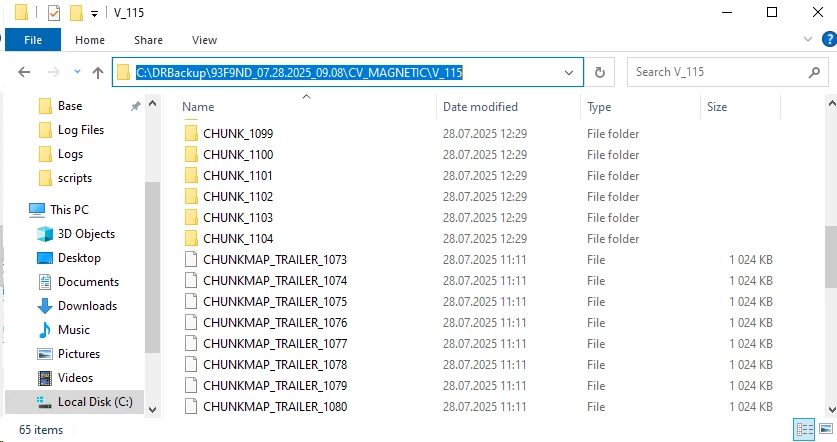The width and height of the screenshot is (837, 442).
Task: Click file list scroll down arrow
Action: pyautogui.click(x=831, y=410)
